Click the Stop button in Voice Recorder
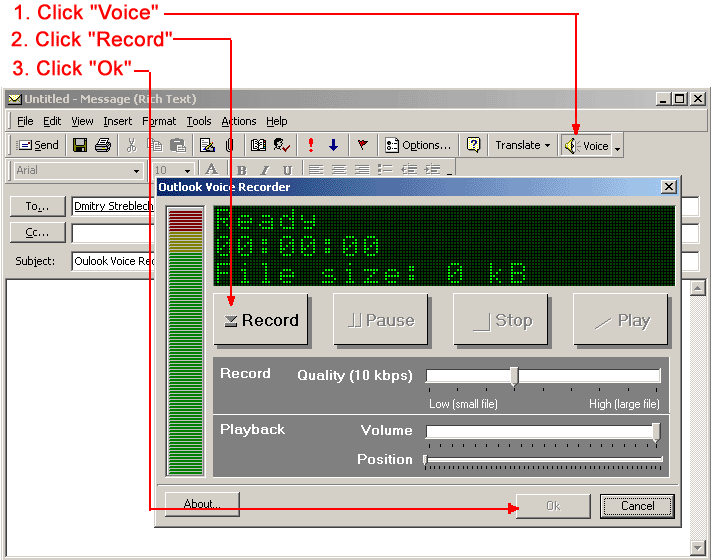Viewport: 711px width, 560px height. tap(501, 320)
